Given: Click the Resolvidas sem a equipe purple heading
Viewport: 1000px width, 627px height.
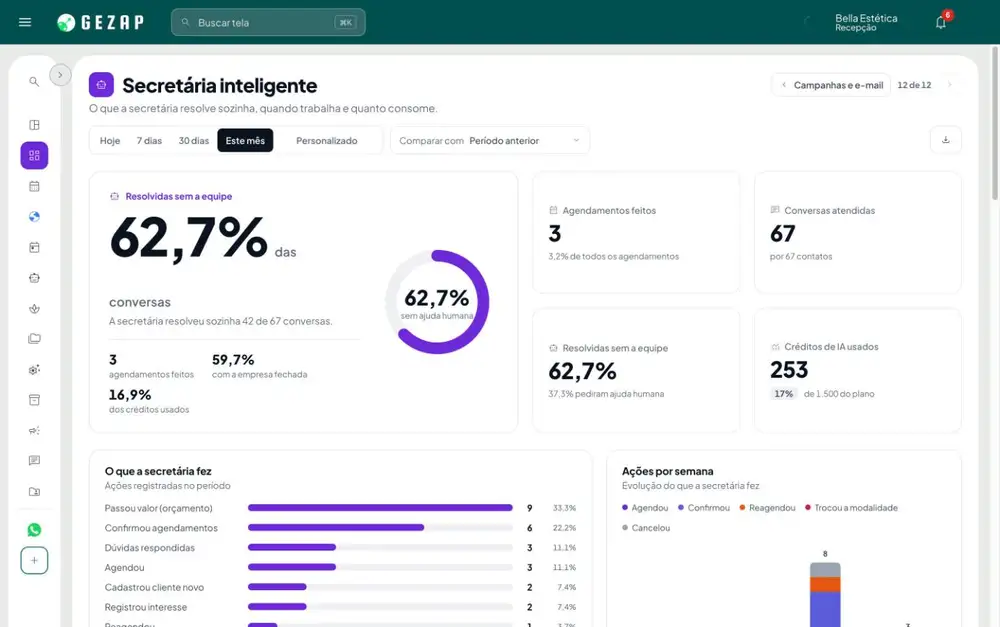Looking at the screenshot, I should point(179,196).
